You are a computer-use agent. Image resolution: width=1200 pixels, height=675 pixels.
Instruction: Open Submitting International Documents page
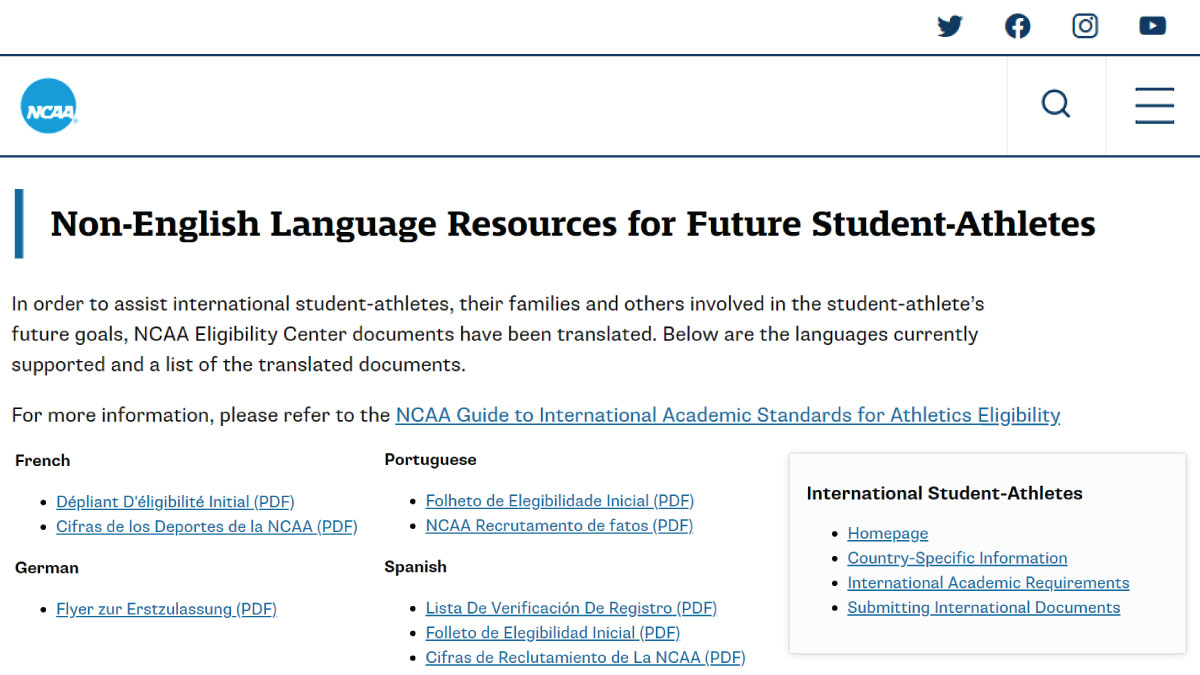tap(983, 607)
